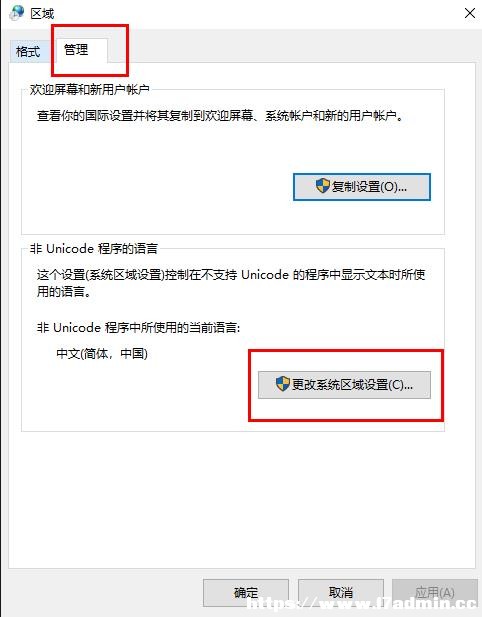Click the 非 Unicode 程序的语言 group heading

click(94, 249)
